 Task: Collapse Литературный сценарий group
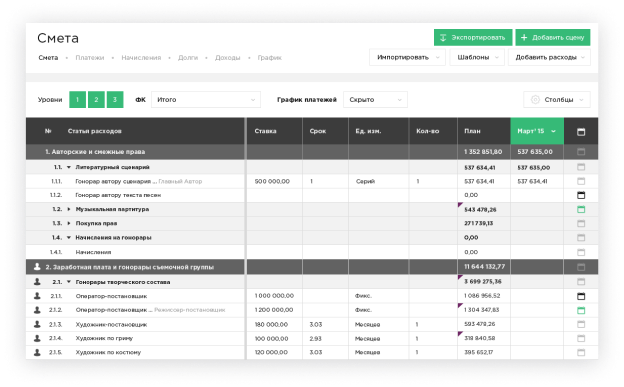point(69,167)
